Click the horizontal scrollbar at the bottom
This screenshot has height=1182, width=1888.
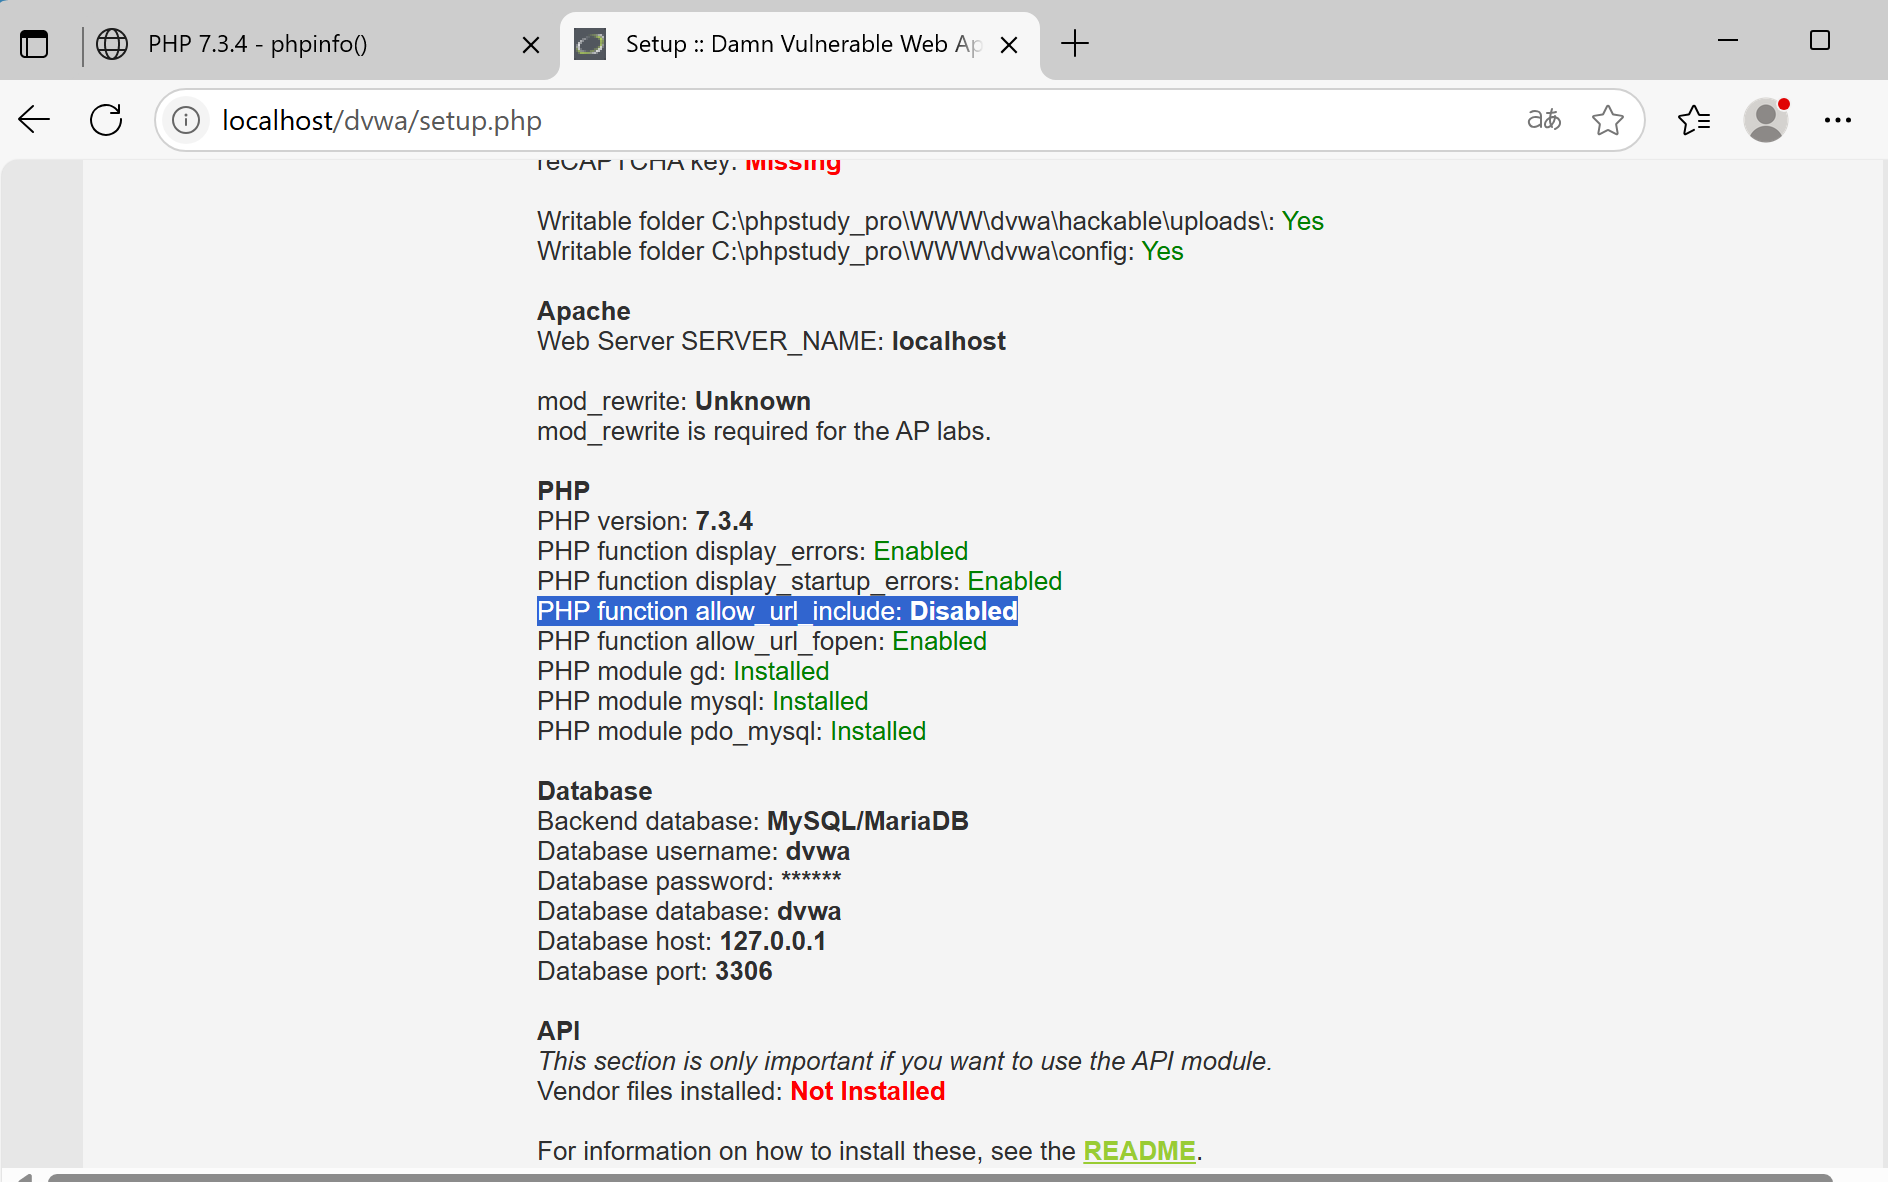(940, 1177)
